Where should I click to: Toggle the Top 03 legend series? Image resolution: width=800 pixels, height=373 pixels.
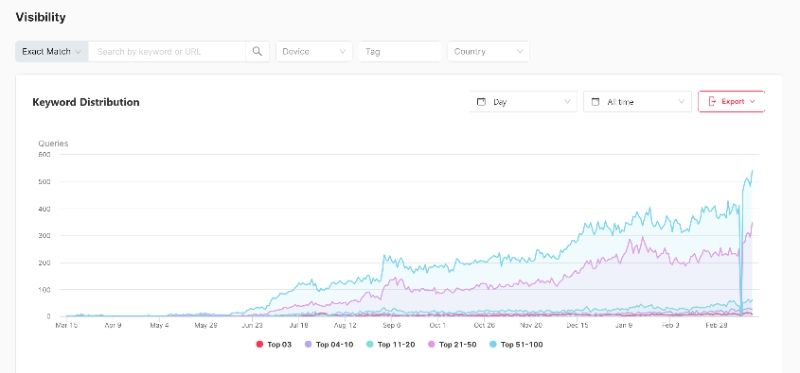pyautogui.click(x=273, y=344)
